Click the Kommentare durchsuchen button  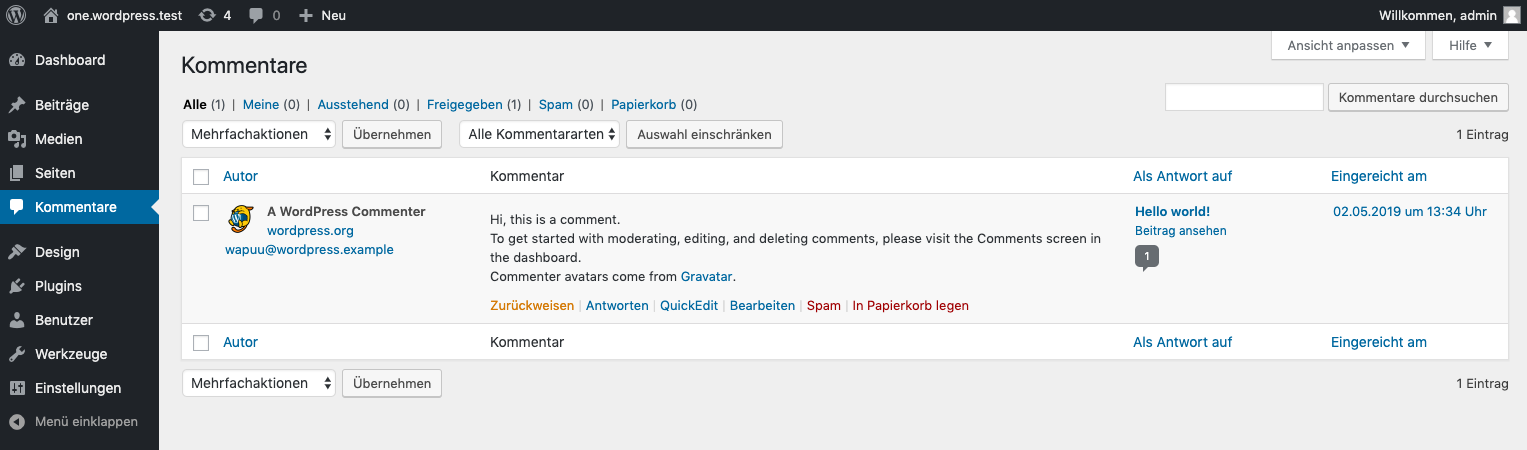tap(1419, 97)
